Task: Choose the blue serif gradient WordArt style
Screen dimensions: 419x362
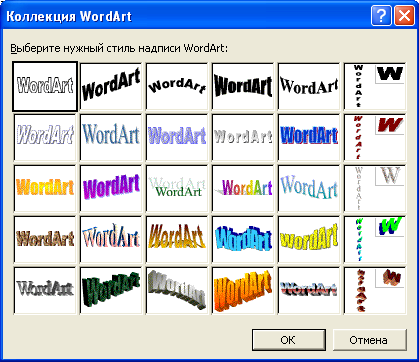Action: pos(111,137)
